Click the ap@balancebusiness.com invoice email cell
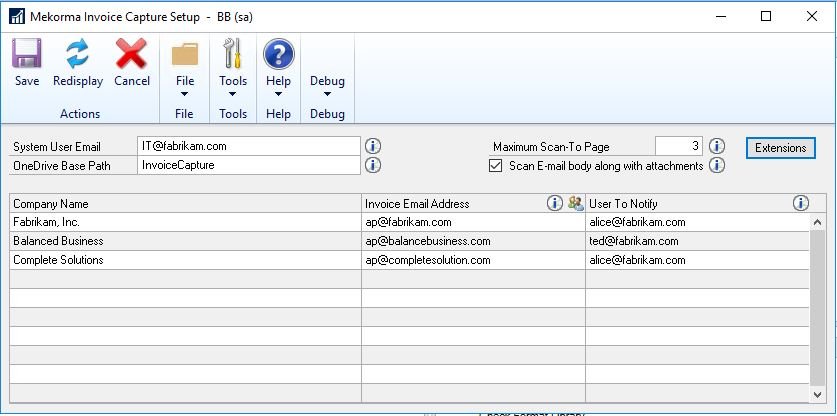 pyautogui.click(x=473, y=241)
